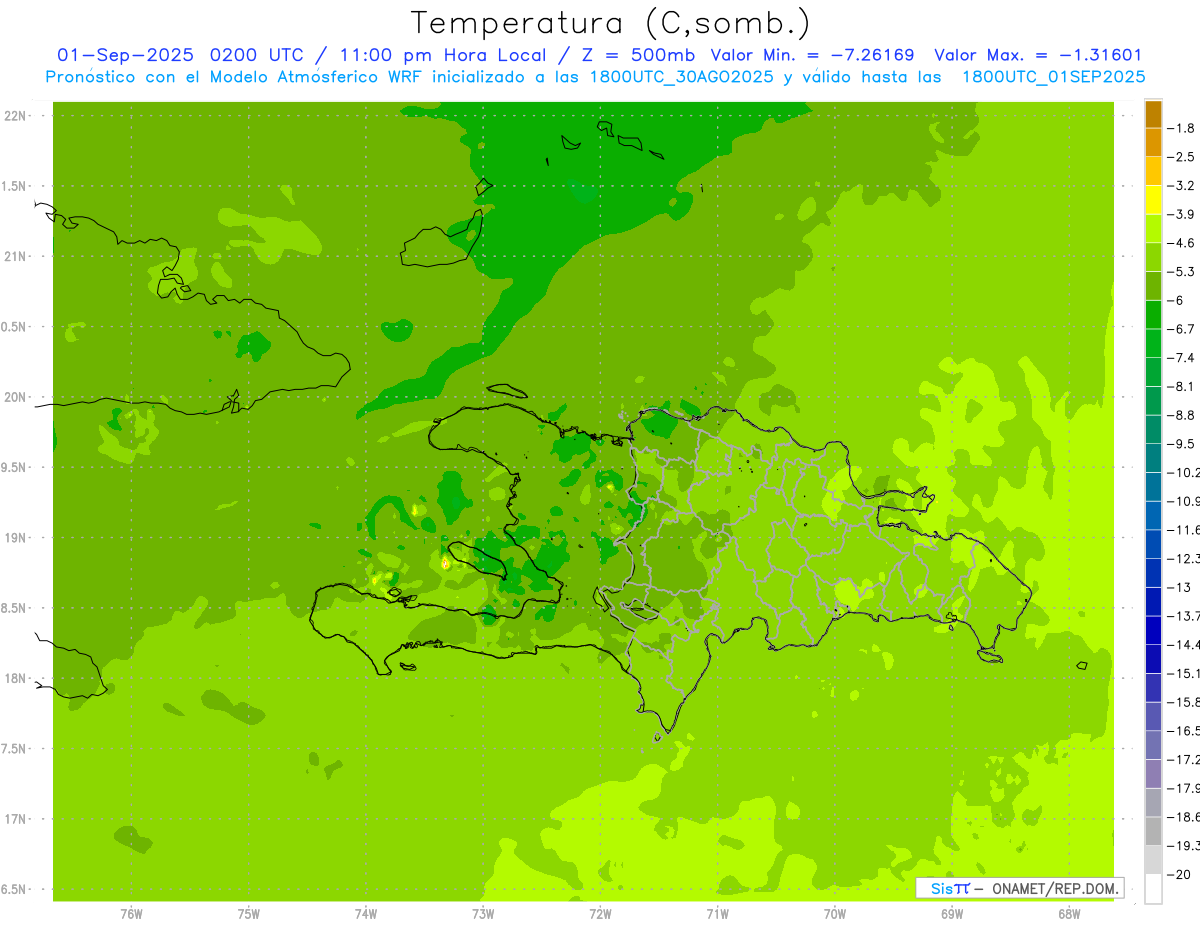Click the '70W' longitude label

(x=835, y=914)
